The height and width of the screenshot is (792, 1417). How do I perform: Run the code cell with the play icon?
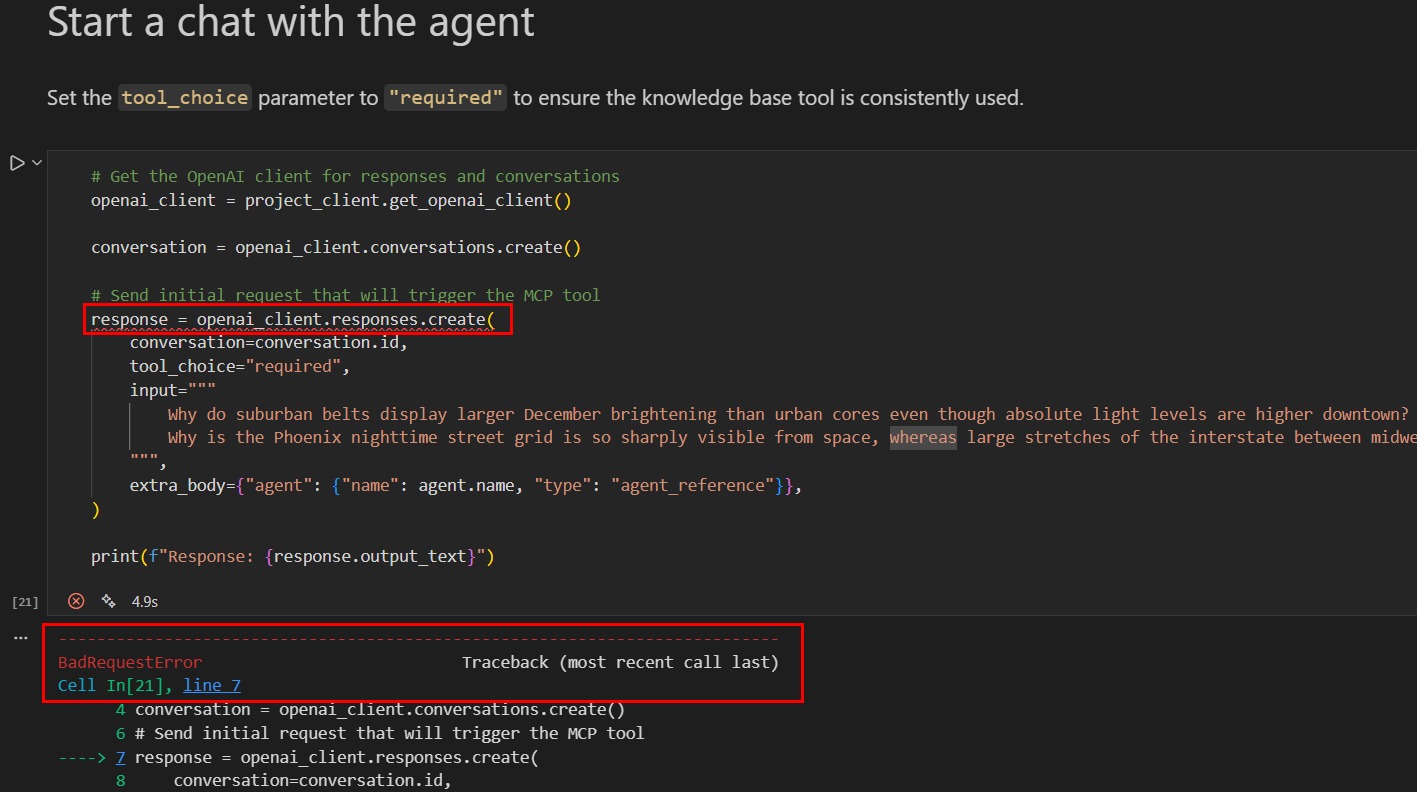(x=17, y=163)
